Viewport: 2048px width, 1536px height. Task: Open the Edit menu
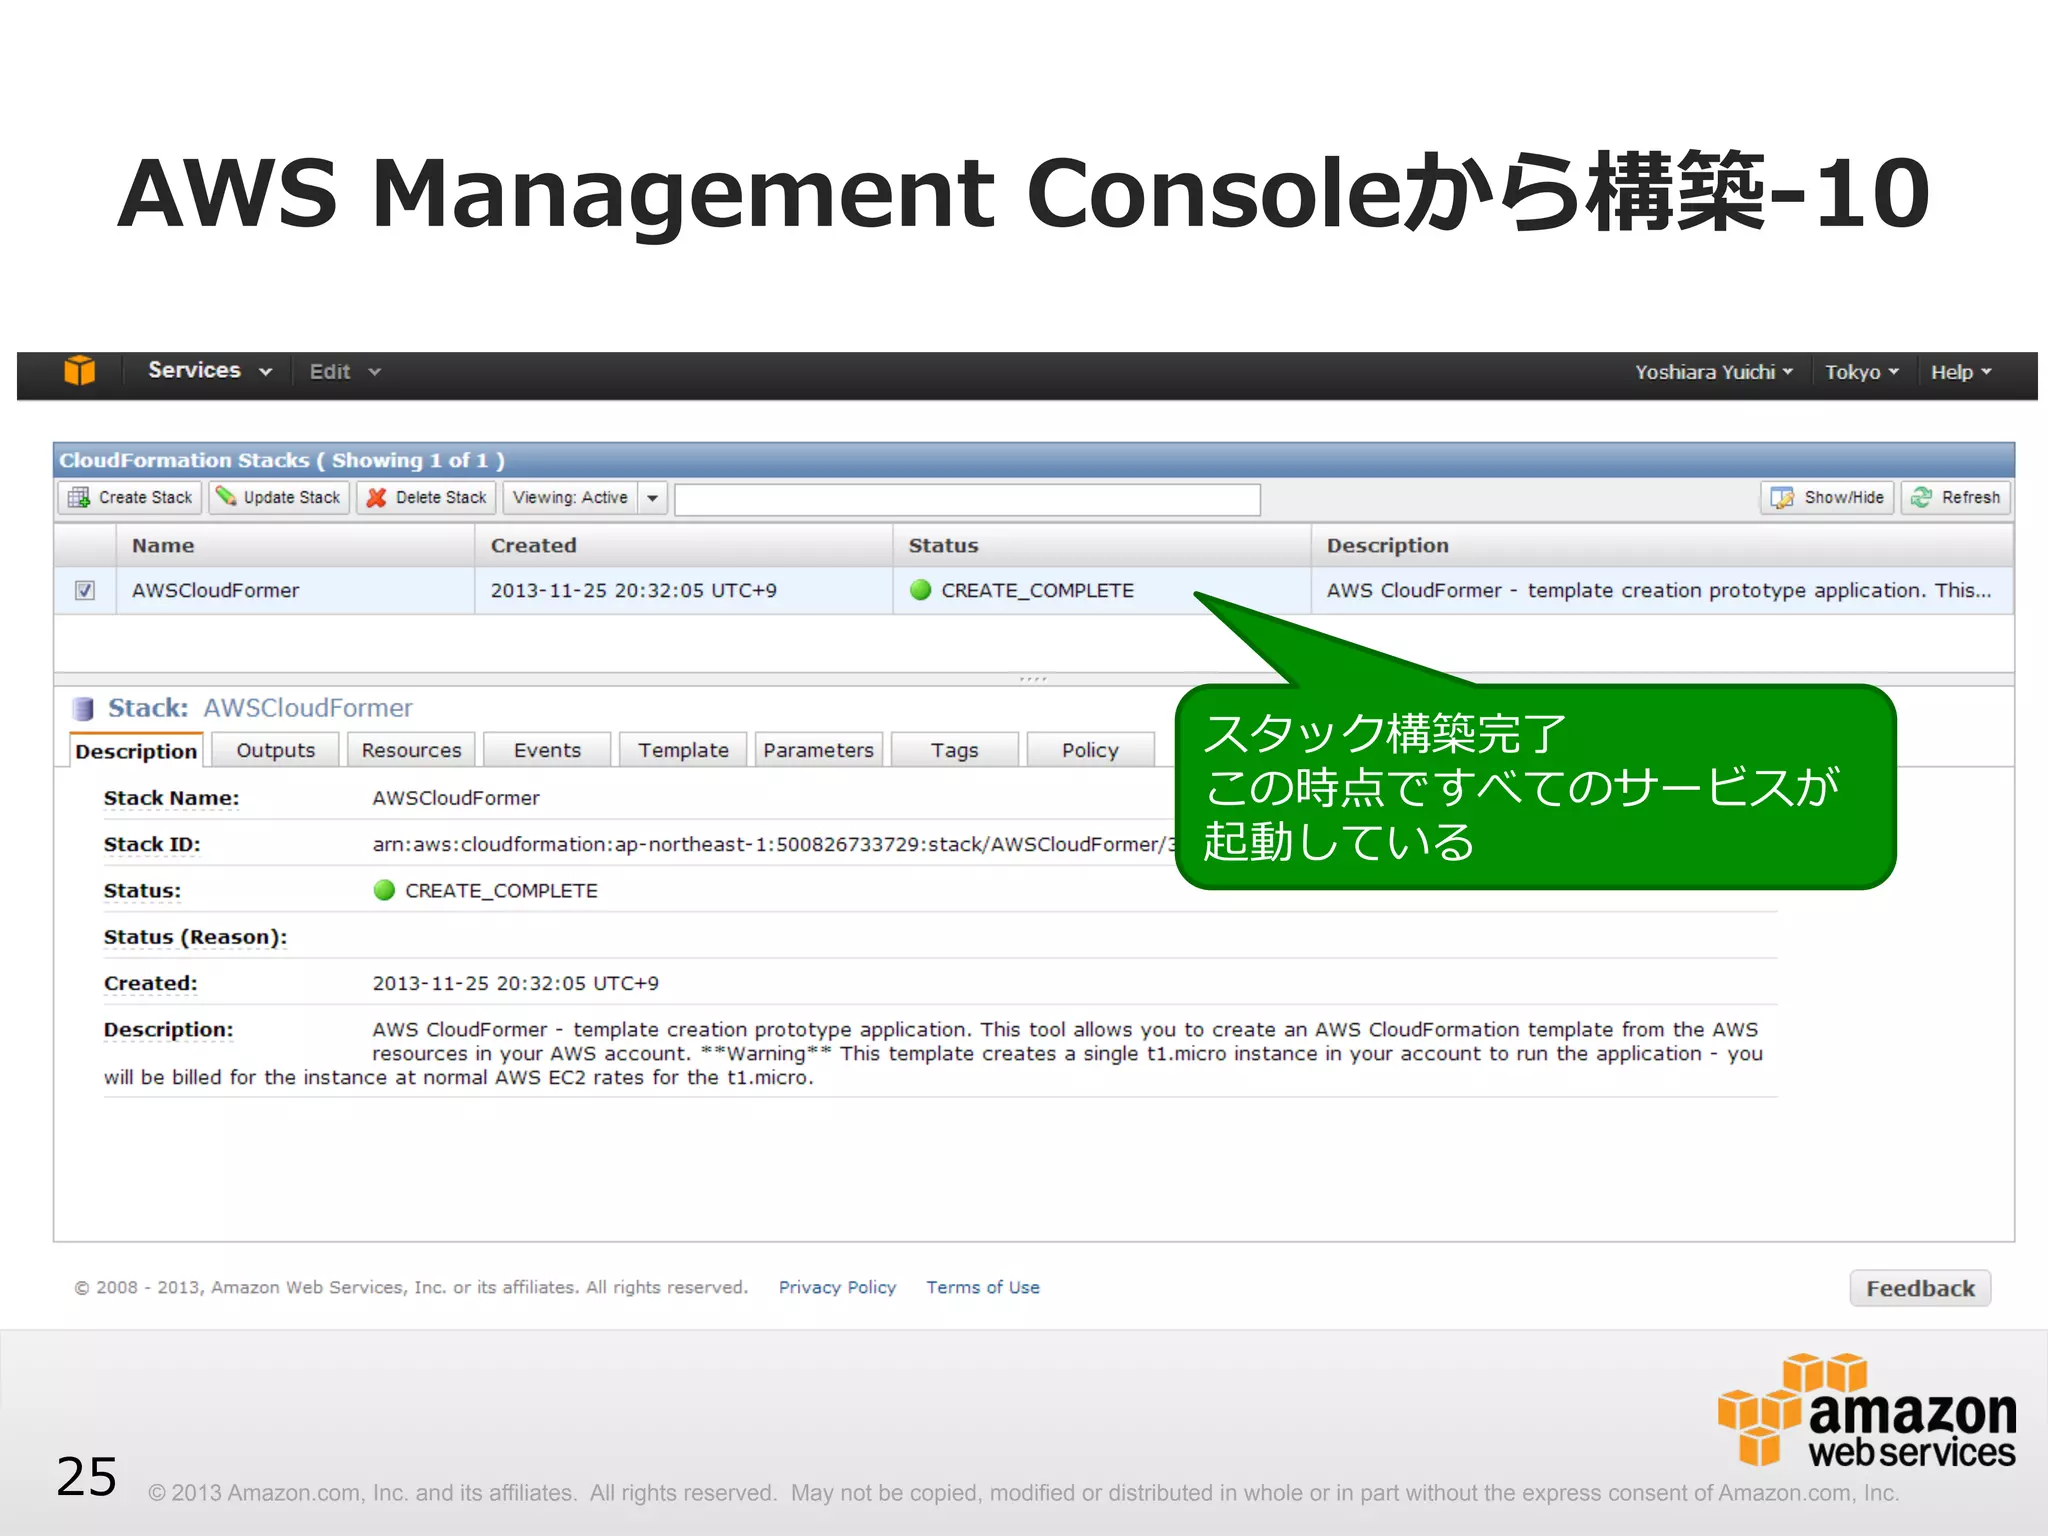(x=345, y=372)
